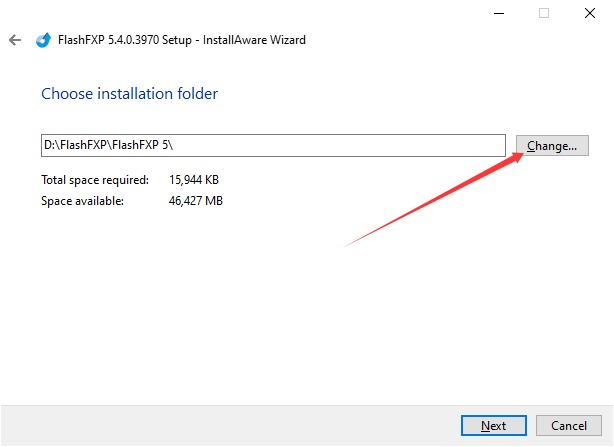Close the FlashFXP setup window
Image resolution: width=614 pixels, height=447 pixels.
(590, 13)
